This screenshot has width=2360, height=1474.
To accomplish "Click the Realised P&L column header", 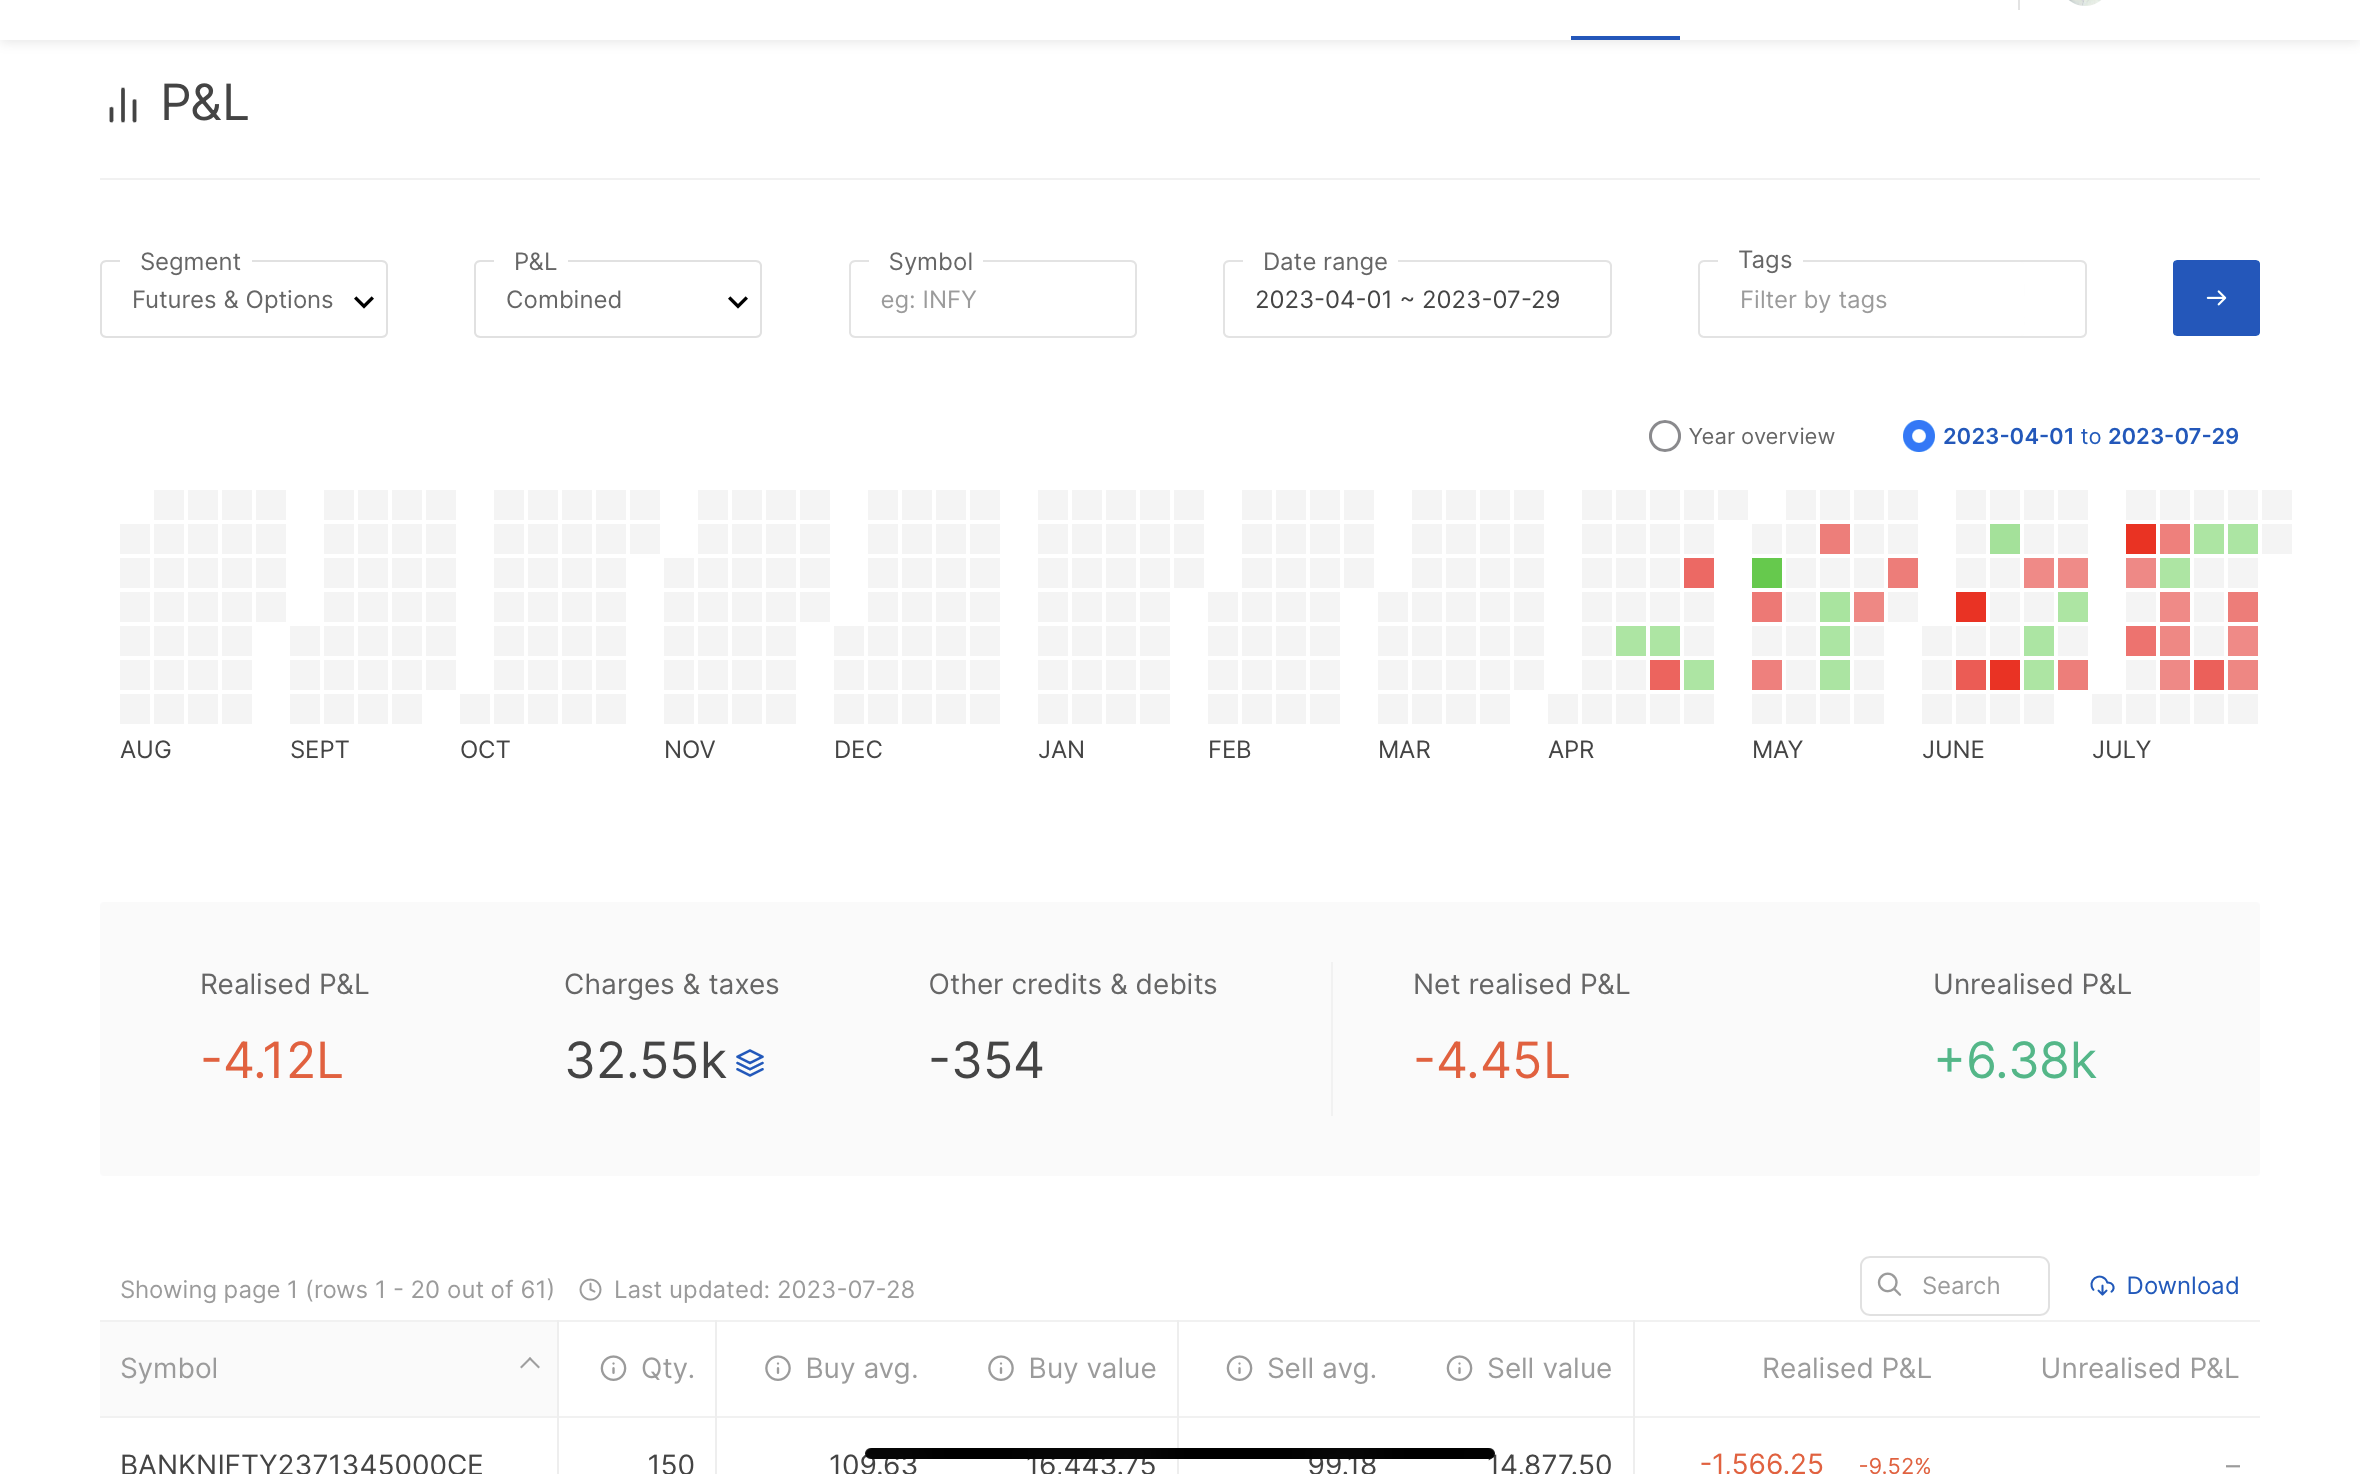I will (x=1846, y=1368).
